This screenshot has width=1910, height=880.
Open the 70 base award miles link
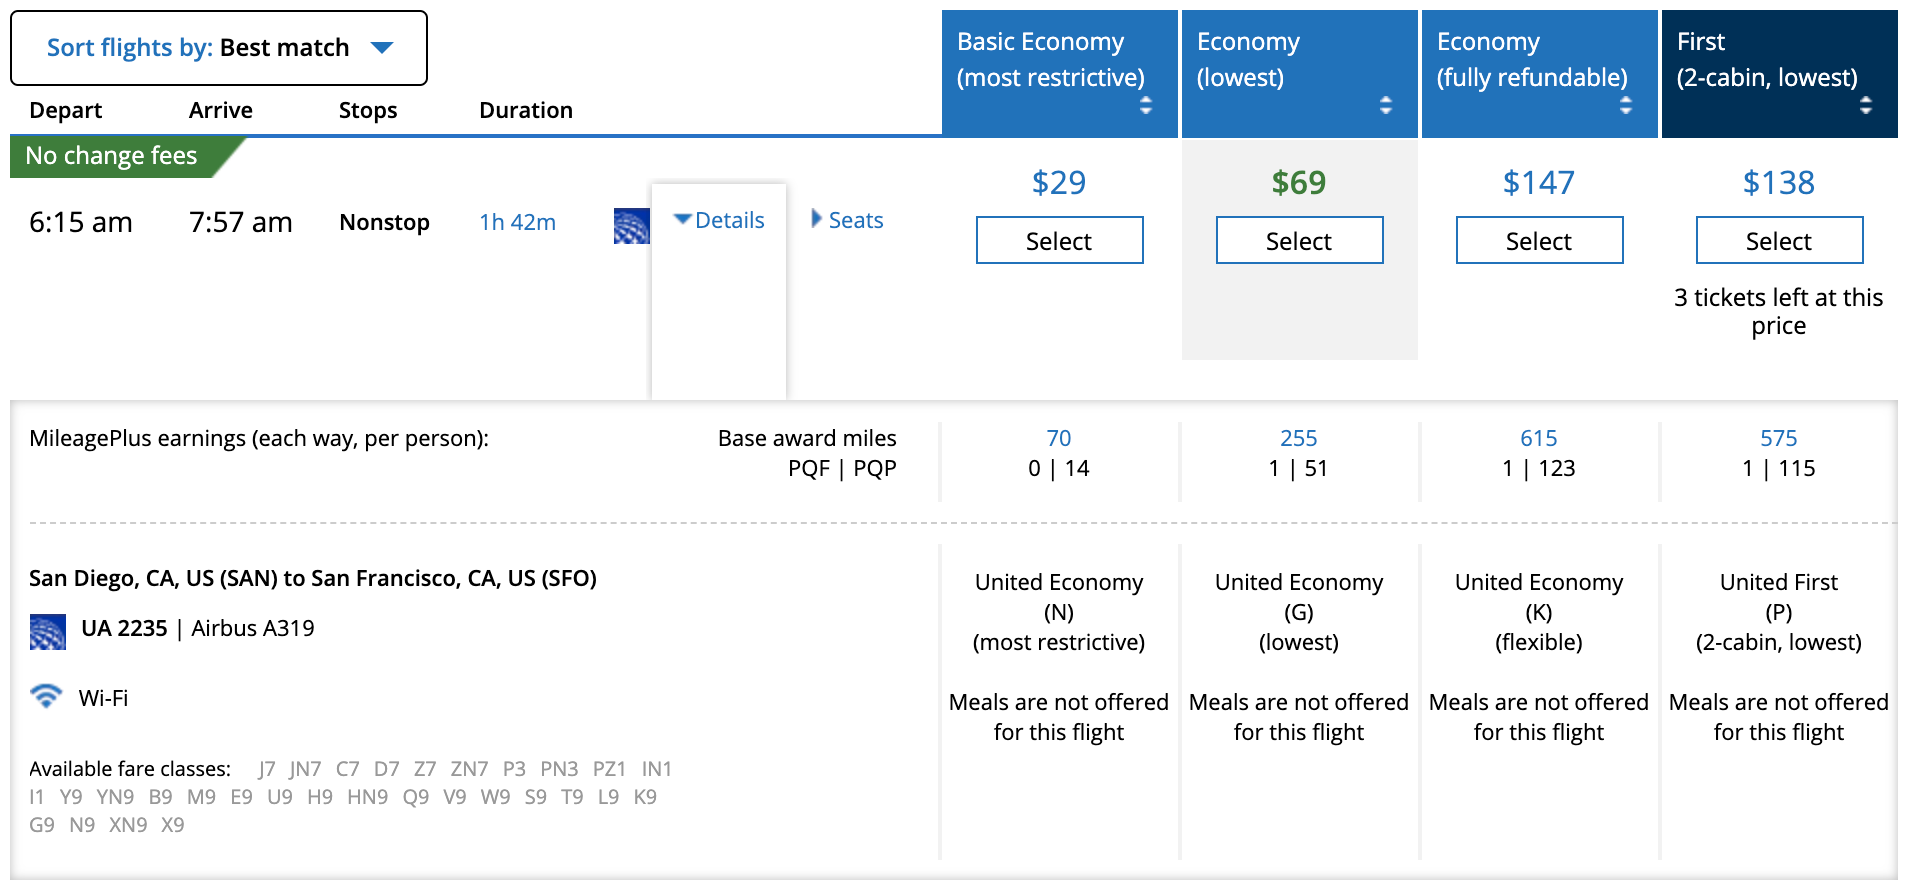[x=1058, y=438]
